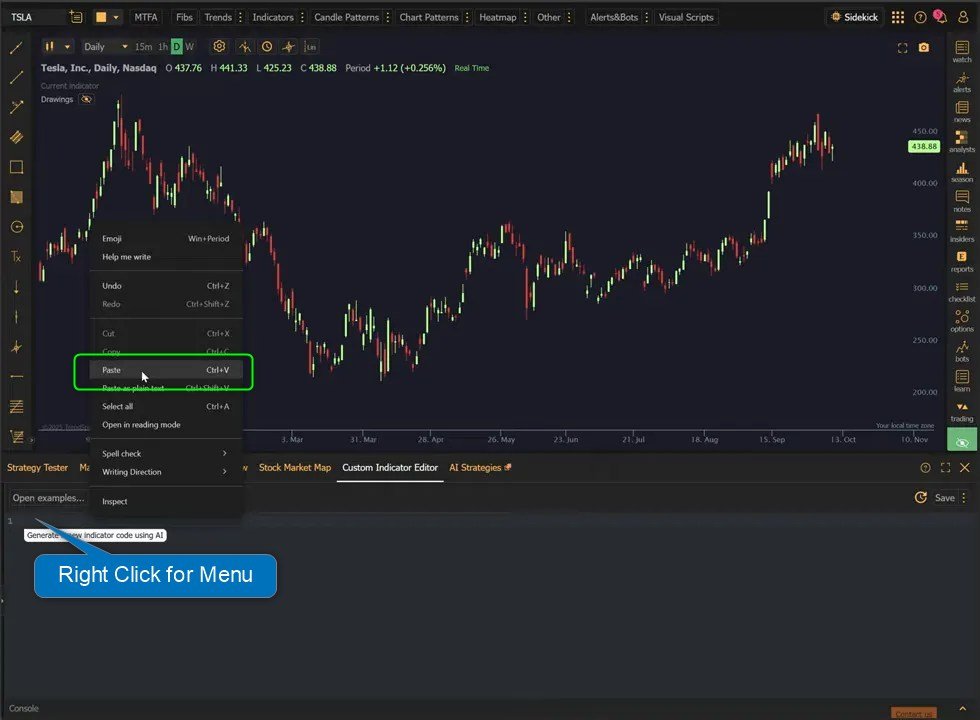Select the circle drawing tool
Screen dimensions: 980x720
16,227
